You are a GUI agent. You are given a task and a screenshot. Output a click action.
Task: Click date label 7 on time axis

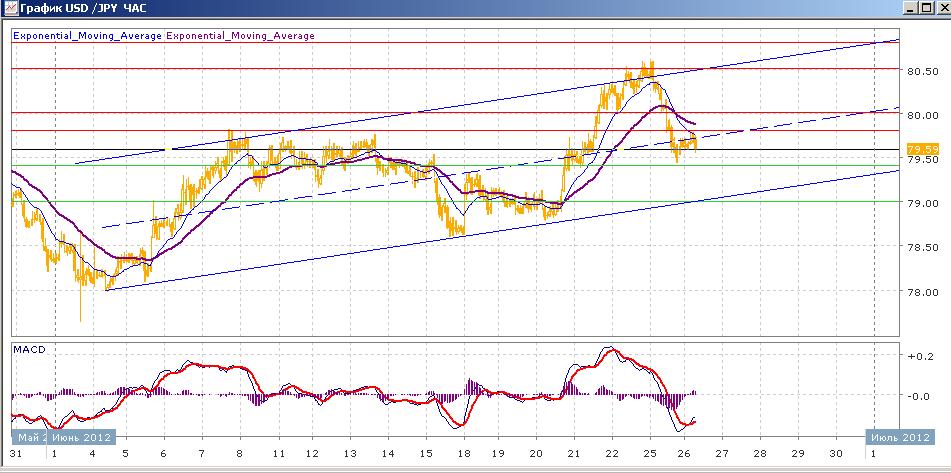point(201,454)
